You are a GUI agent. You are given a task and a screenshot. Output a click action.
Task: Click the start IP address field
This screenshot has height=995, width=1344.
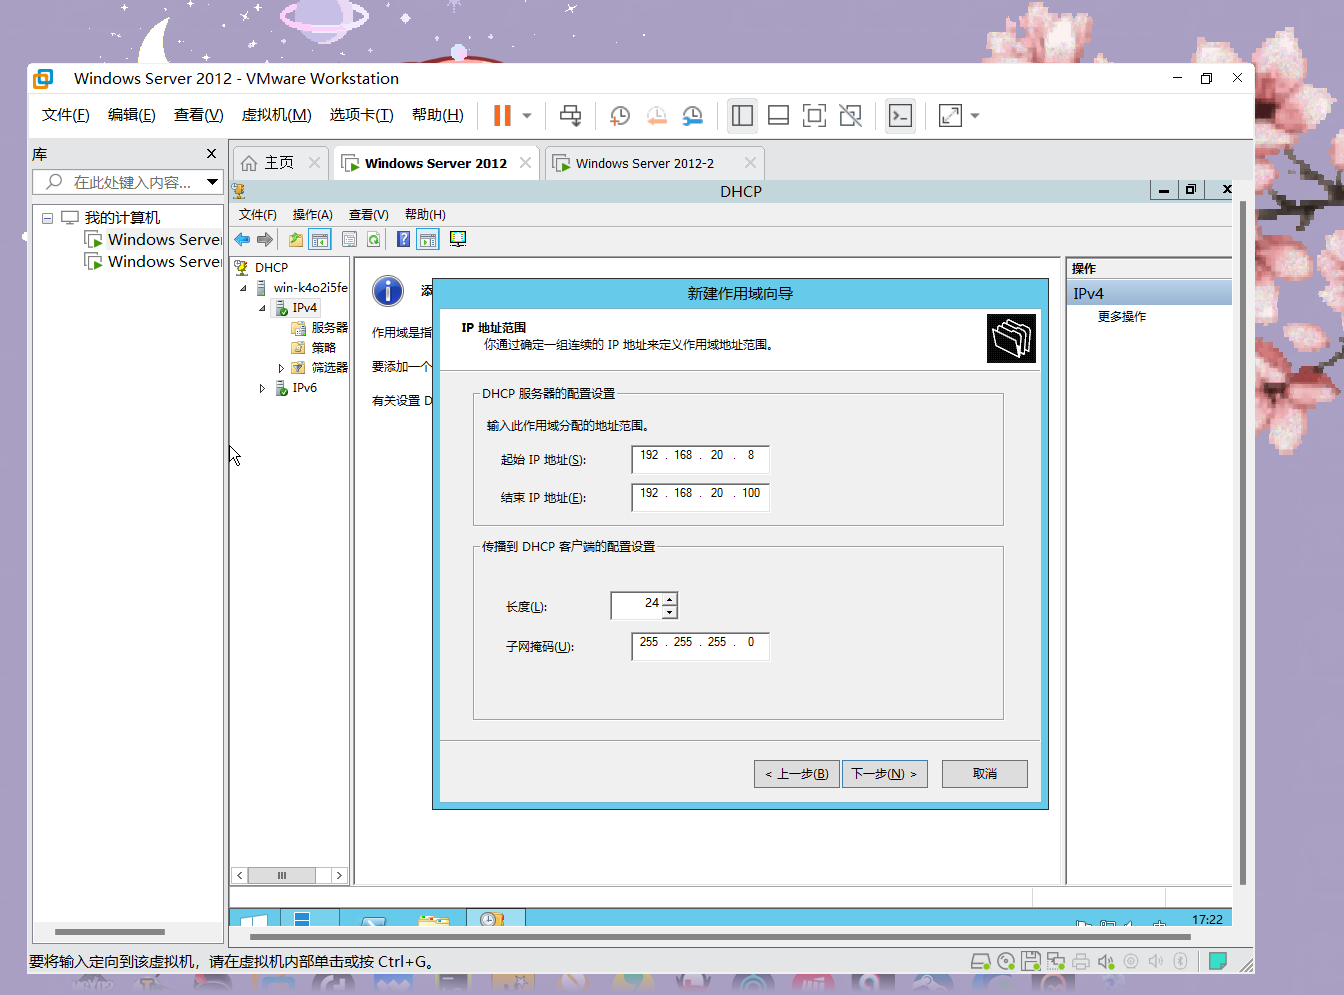(701, 459)
